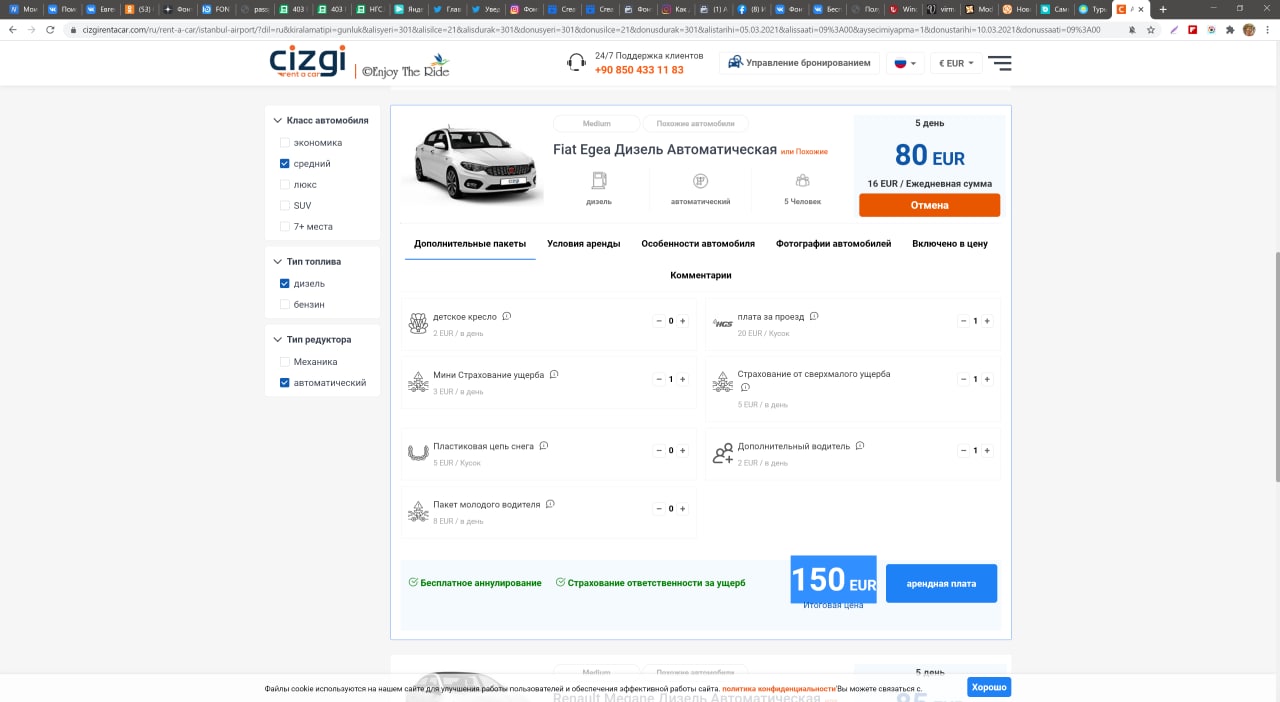Click info bubble under Страхование от сверхмалого ущерба

pos(745,387)
